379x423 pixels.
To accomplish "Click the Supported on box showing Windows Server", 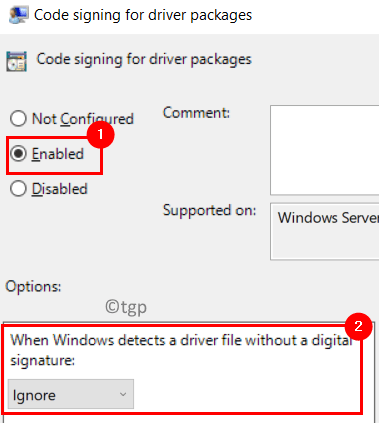I will pos(324,231).
